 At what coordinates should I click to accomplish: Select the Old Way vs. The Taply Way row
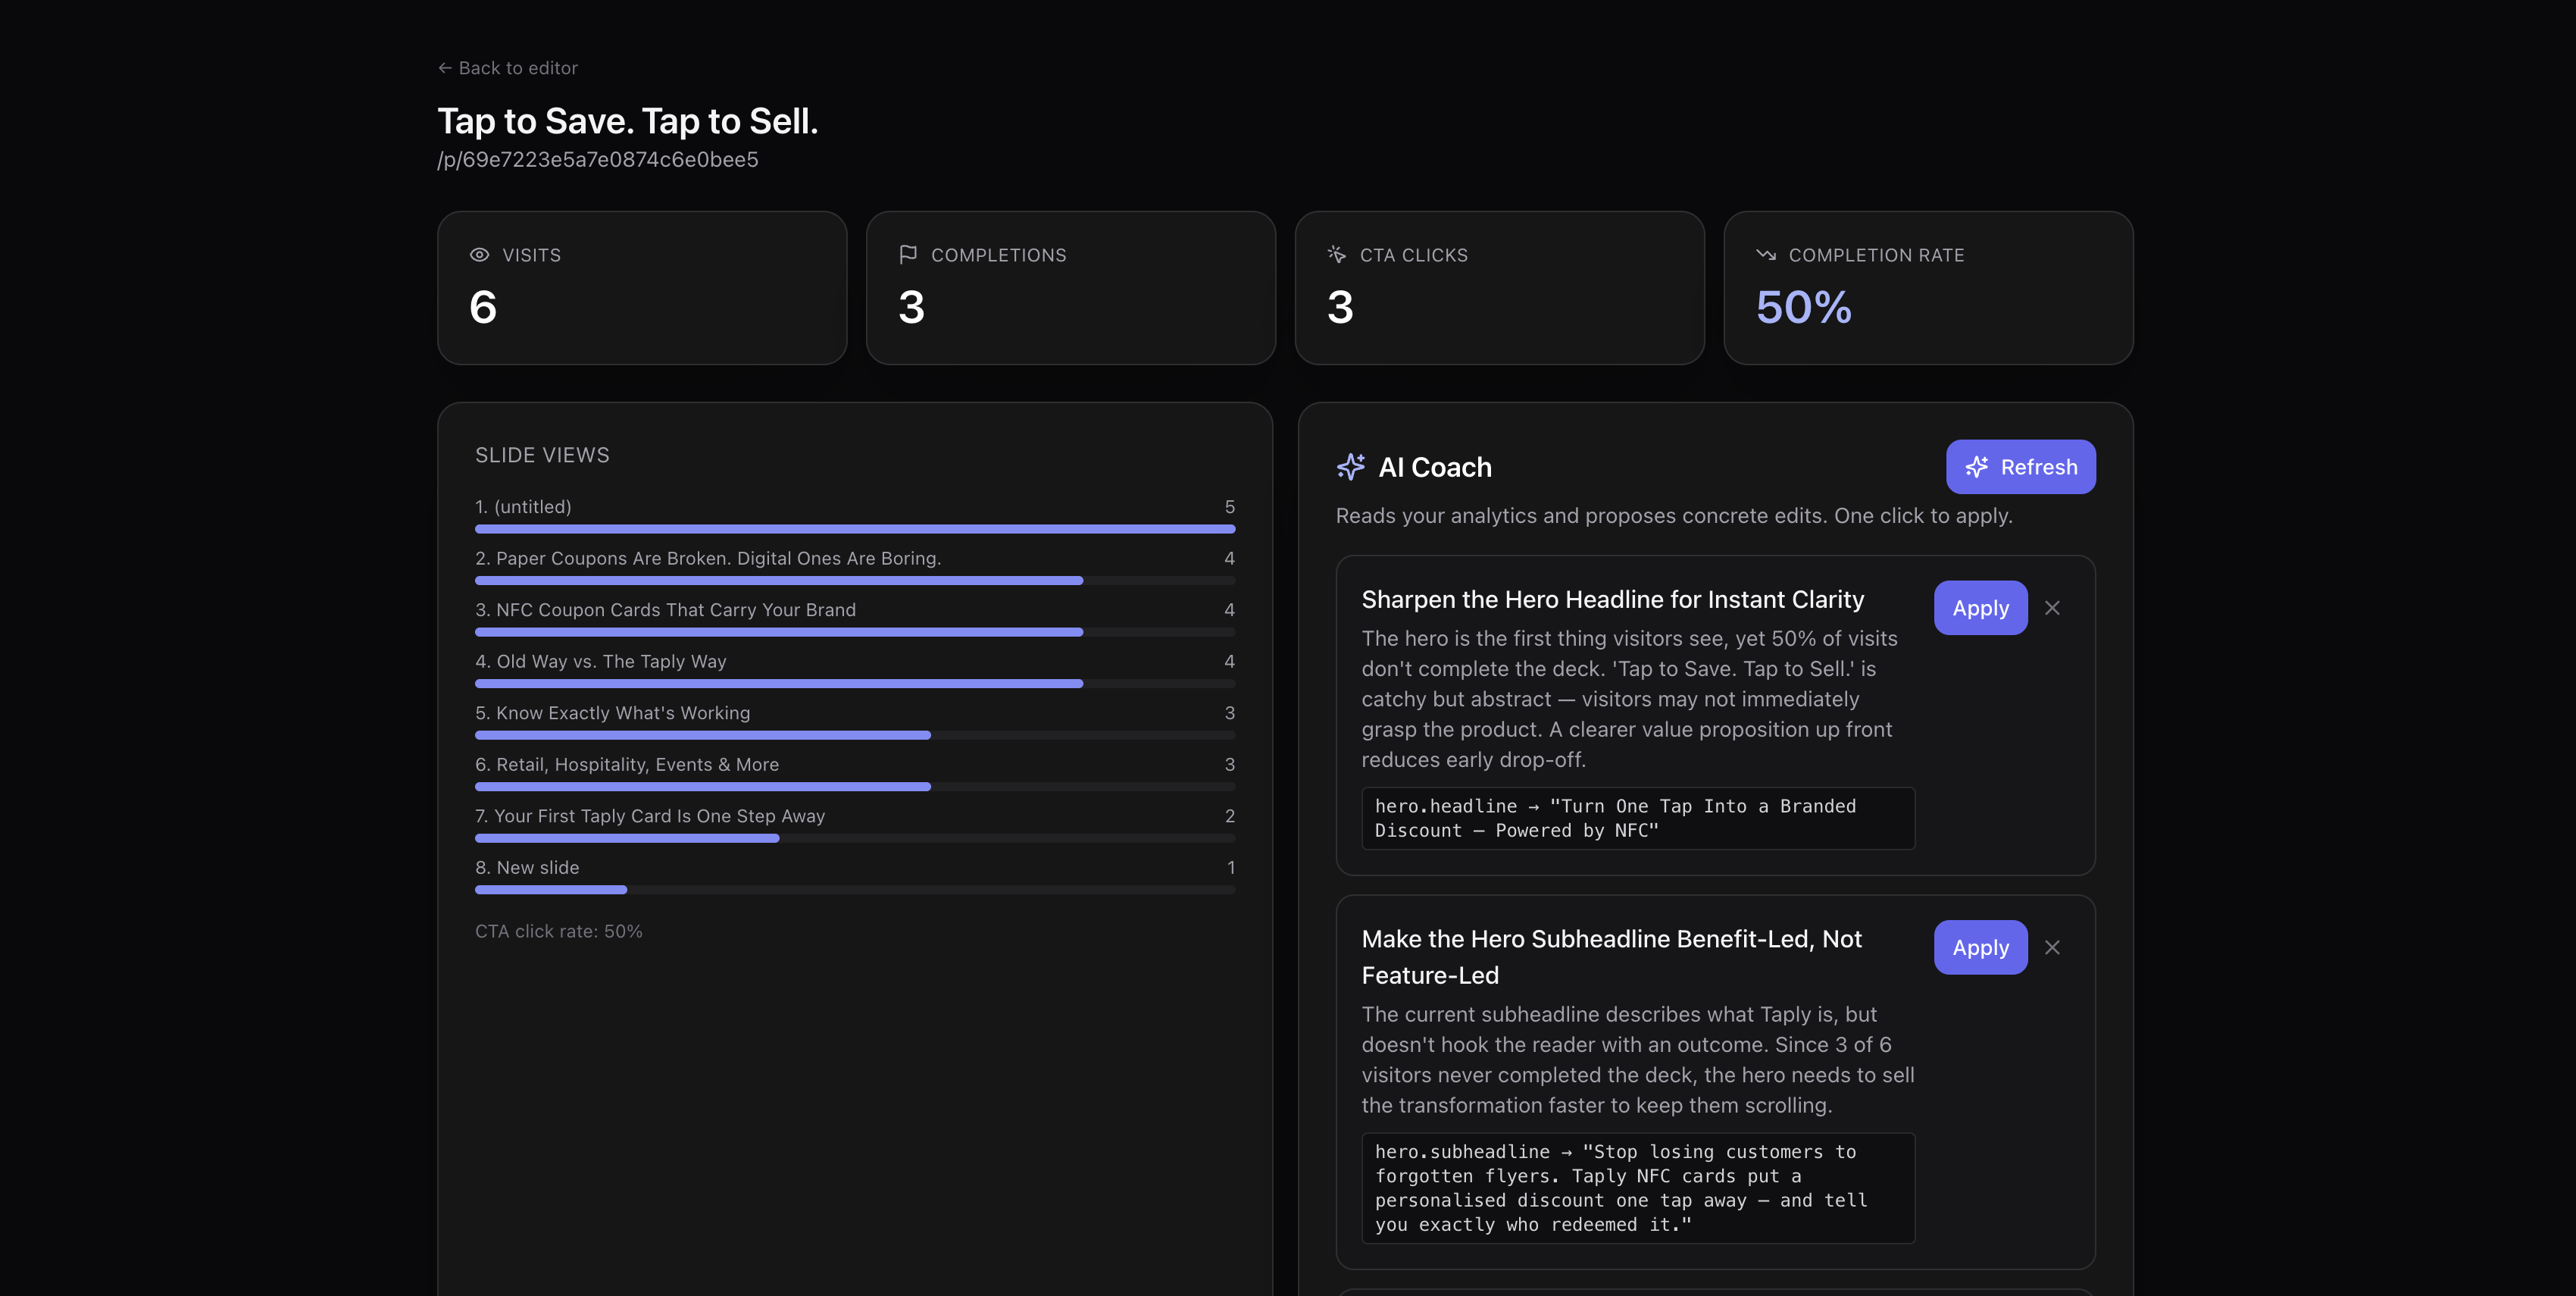pos(855,670)
